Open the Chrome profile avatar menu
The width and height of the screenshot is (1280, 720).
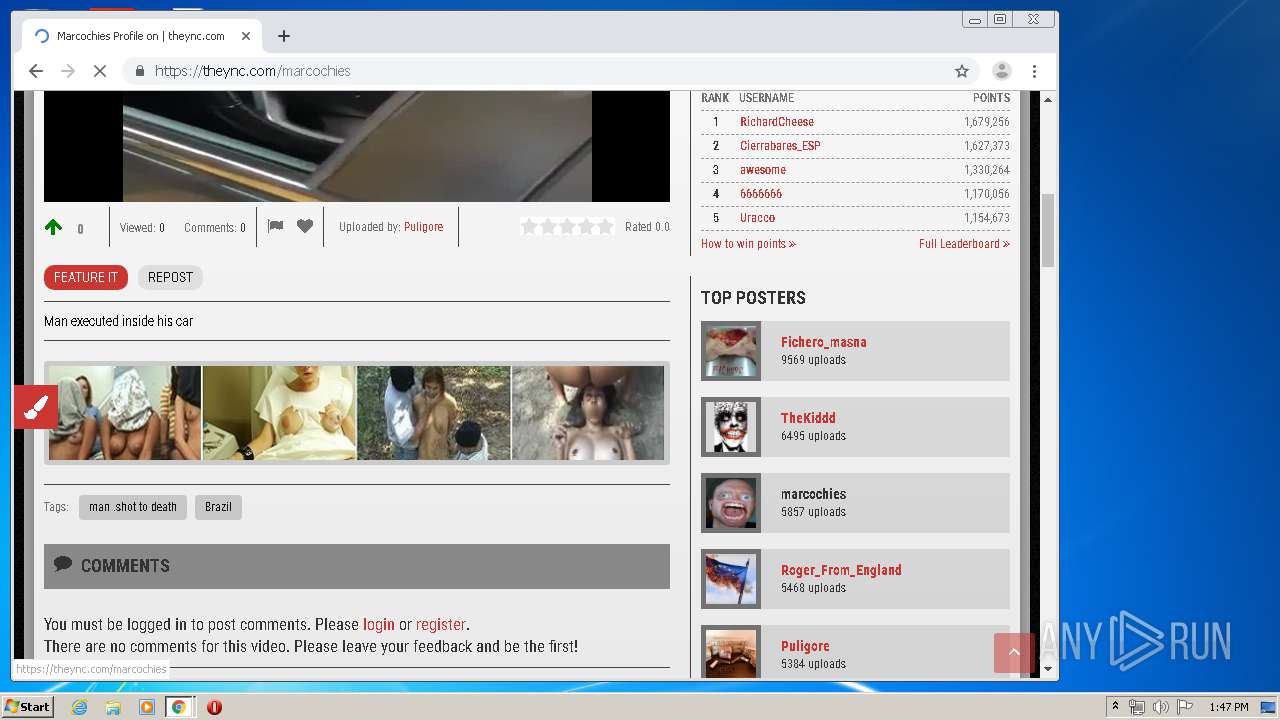pos(1001,71)
